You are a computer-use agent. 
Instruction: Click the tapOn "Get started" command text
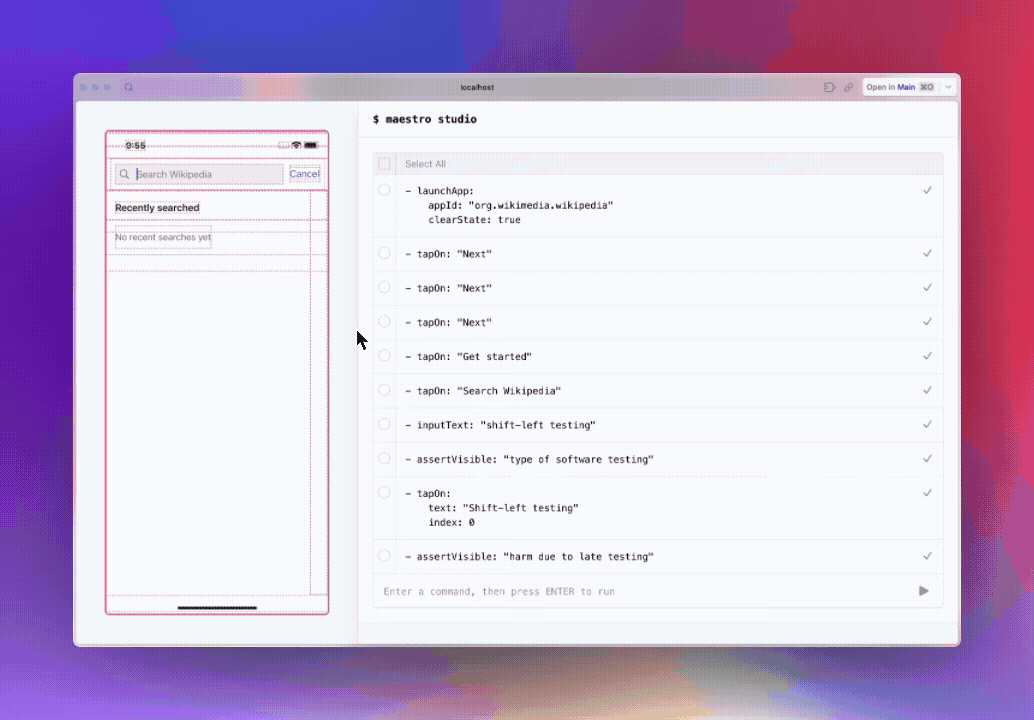[x=468, y=357]
